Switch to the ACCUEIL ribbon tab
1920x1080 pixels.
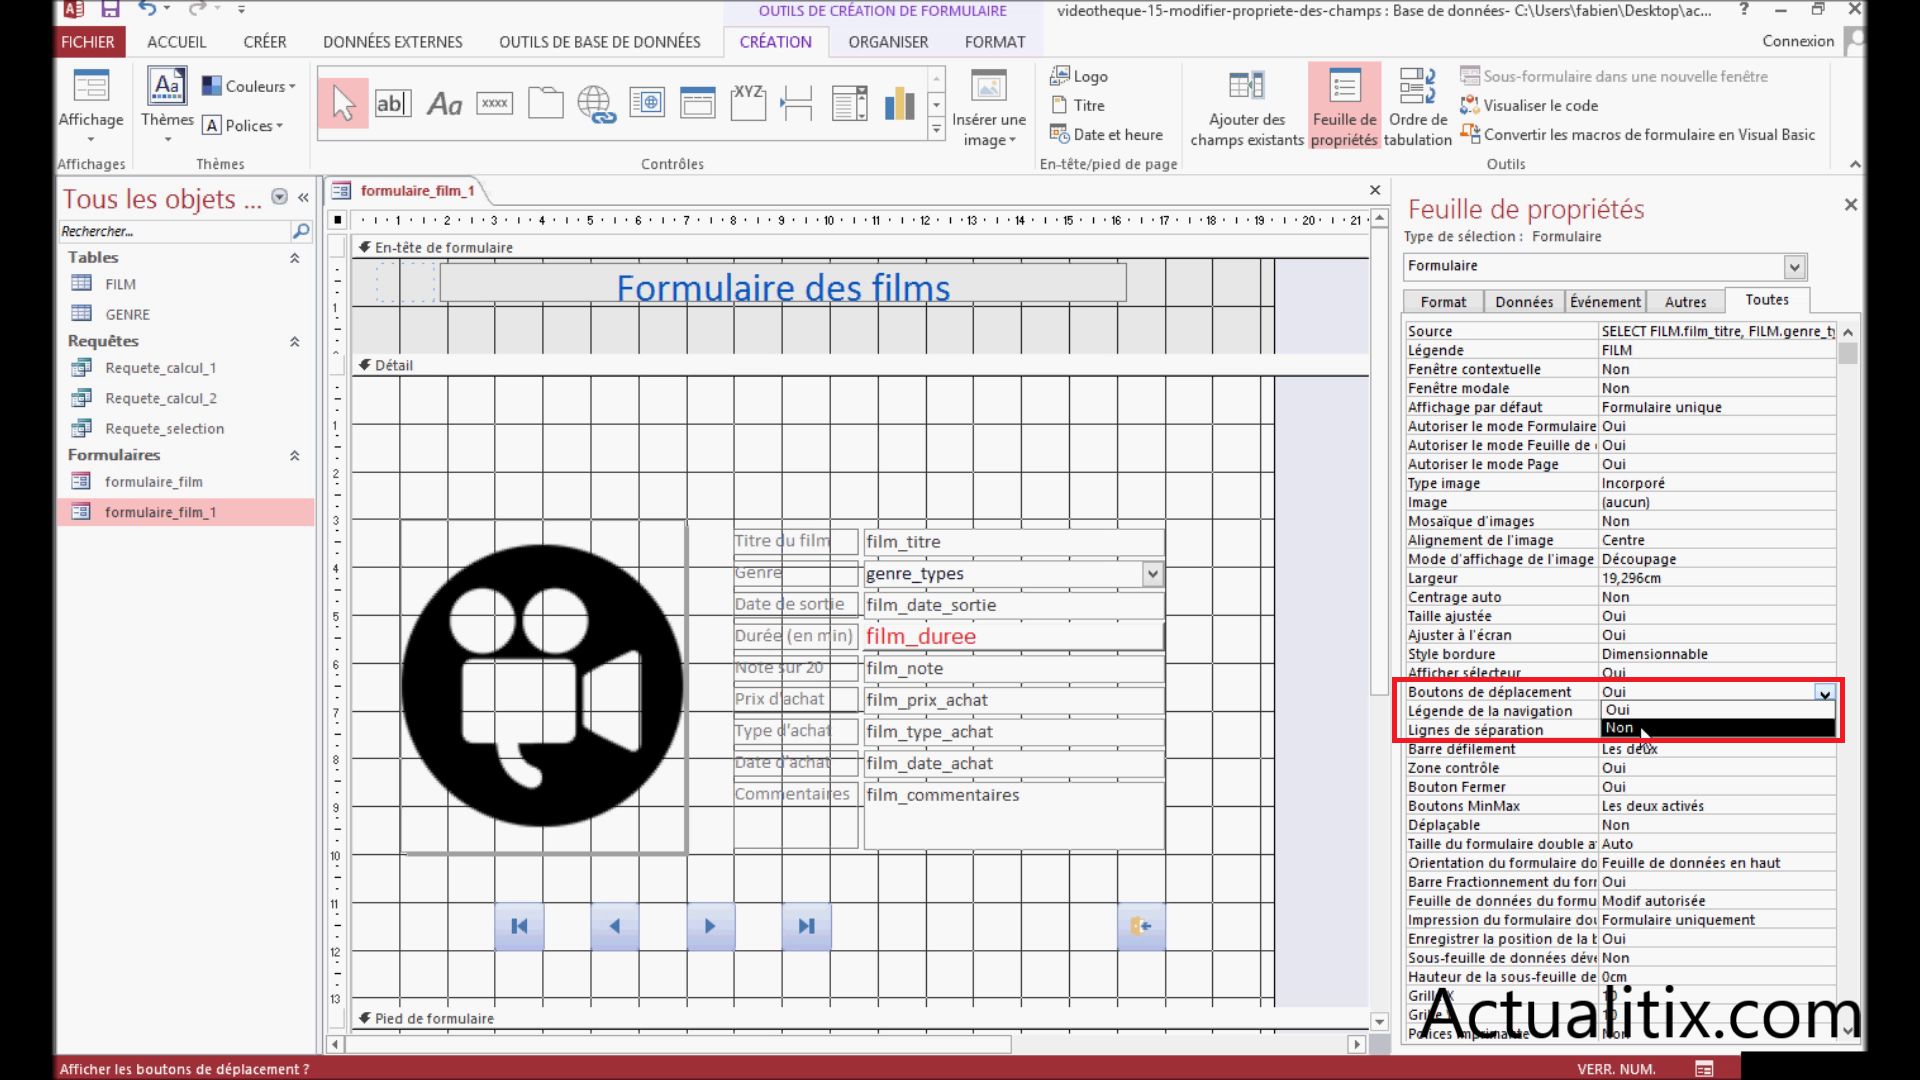click(x=176, y=42)
